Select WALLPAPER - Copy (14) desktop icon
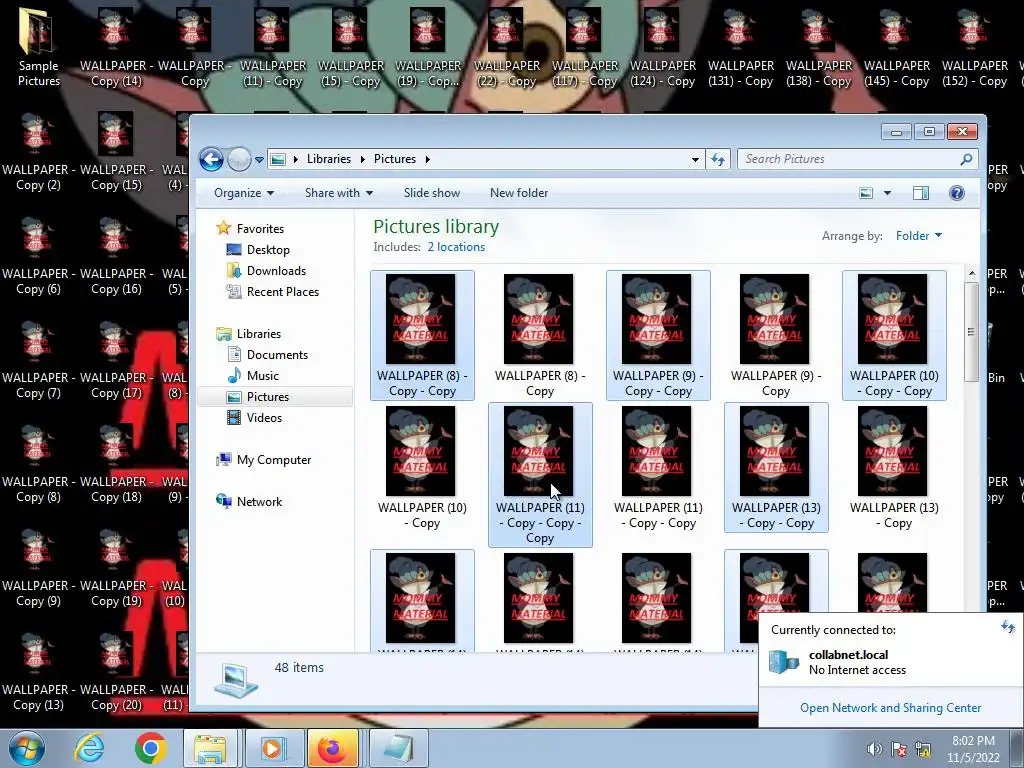1024x768 pixels. pos(116,48)
